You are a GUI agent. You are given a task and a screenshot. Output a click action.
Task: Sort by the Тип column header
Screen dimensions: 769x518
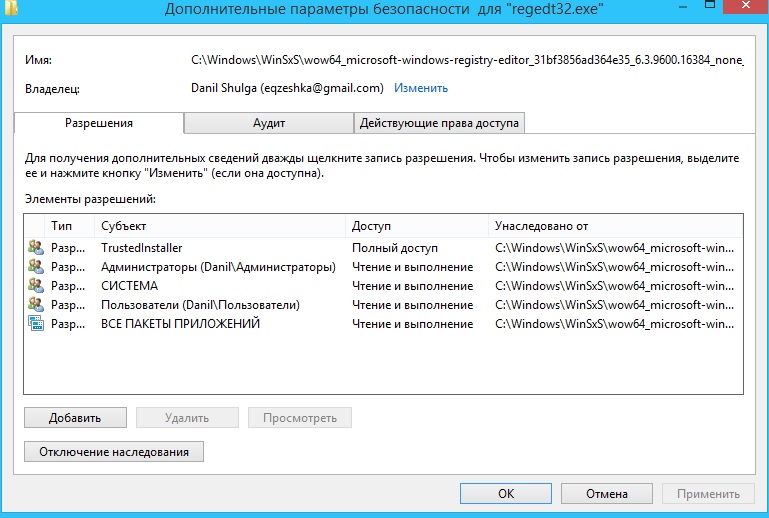point(69,226)
